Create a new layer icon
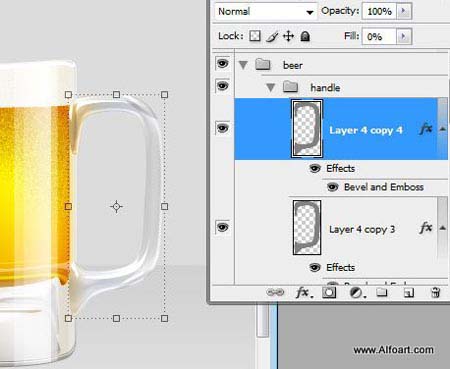 click(x=409, y=293)
